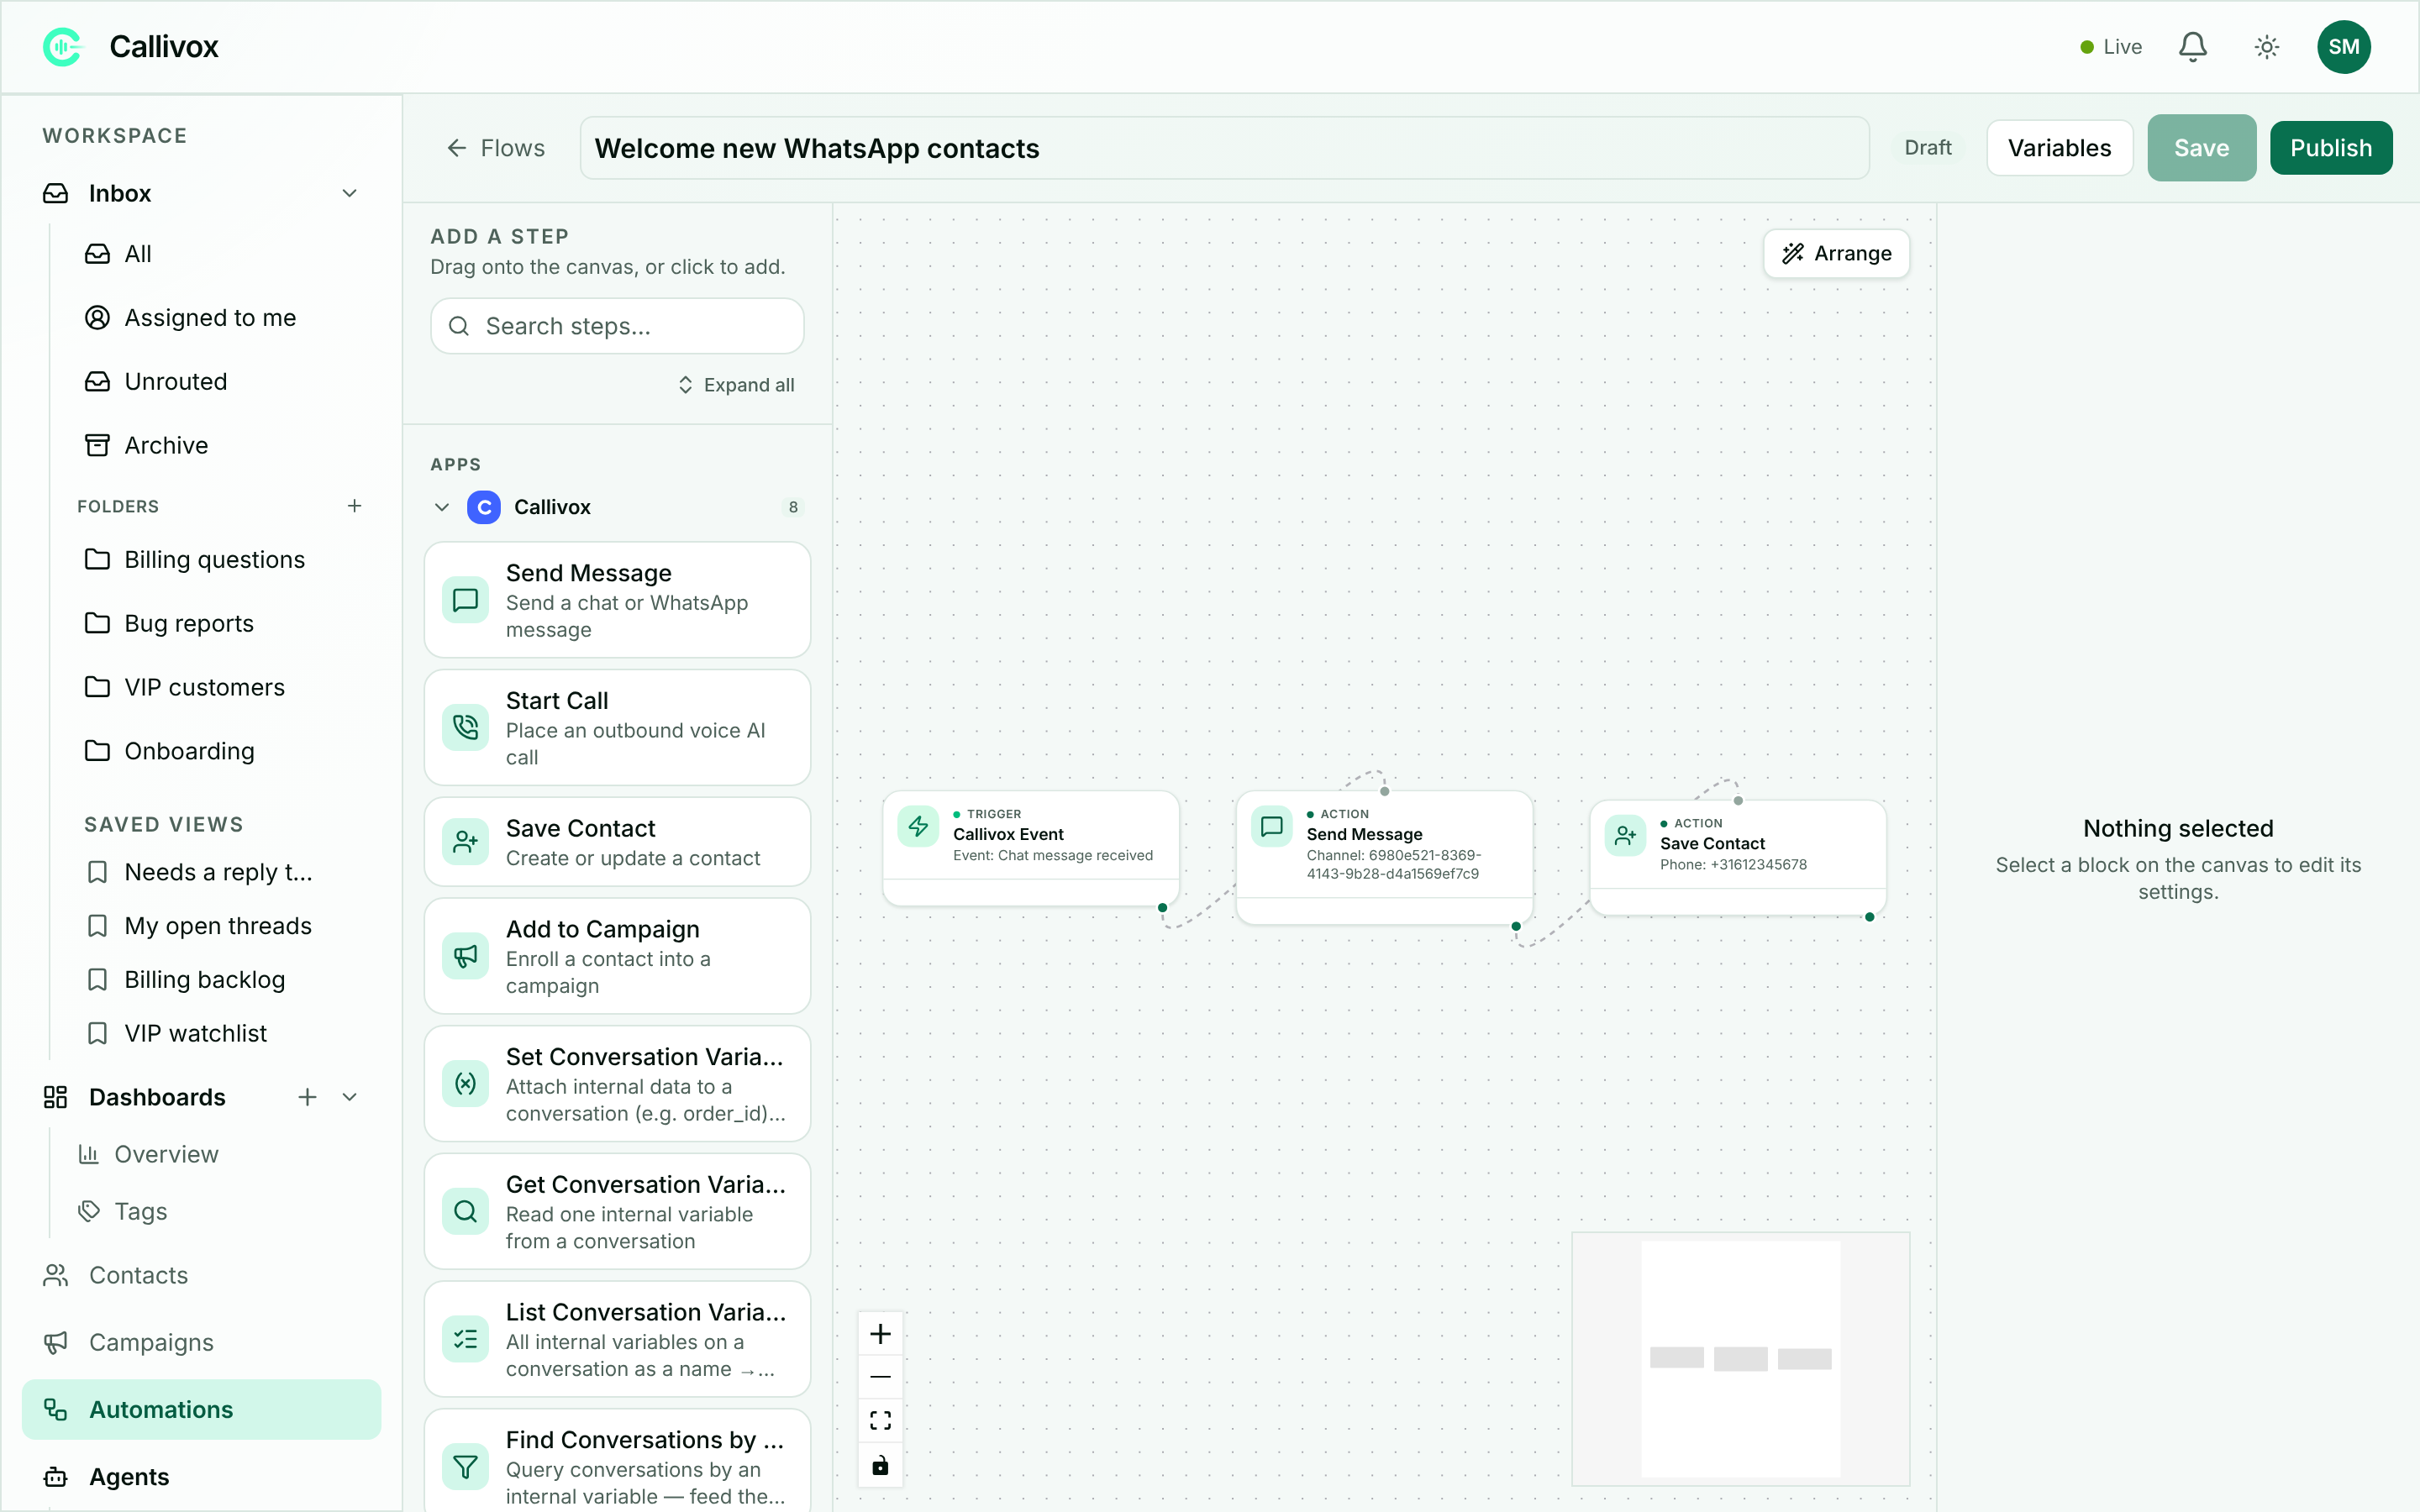
Task: Zoom in on the canvas
Action: click(x=880, y=1334)
